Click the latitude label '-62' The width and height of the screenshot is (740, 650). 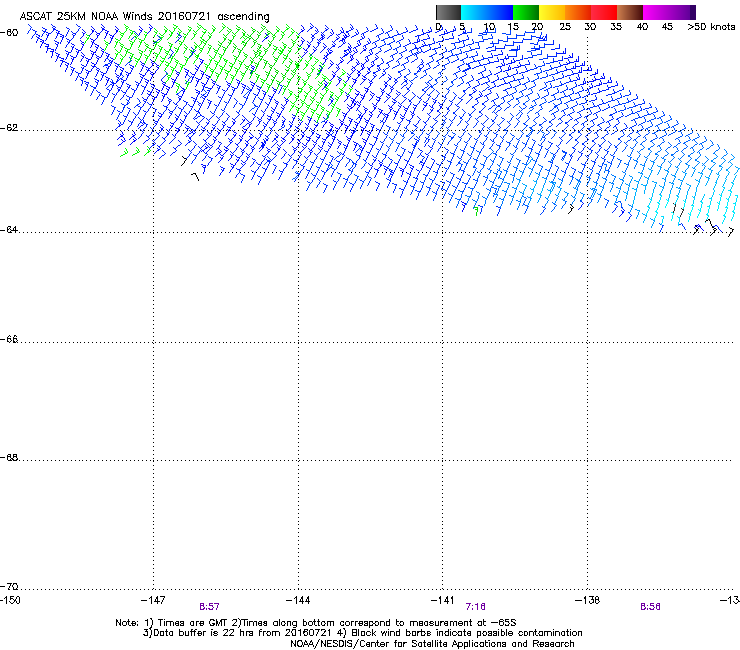point(9,128)
